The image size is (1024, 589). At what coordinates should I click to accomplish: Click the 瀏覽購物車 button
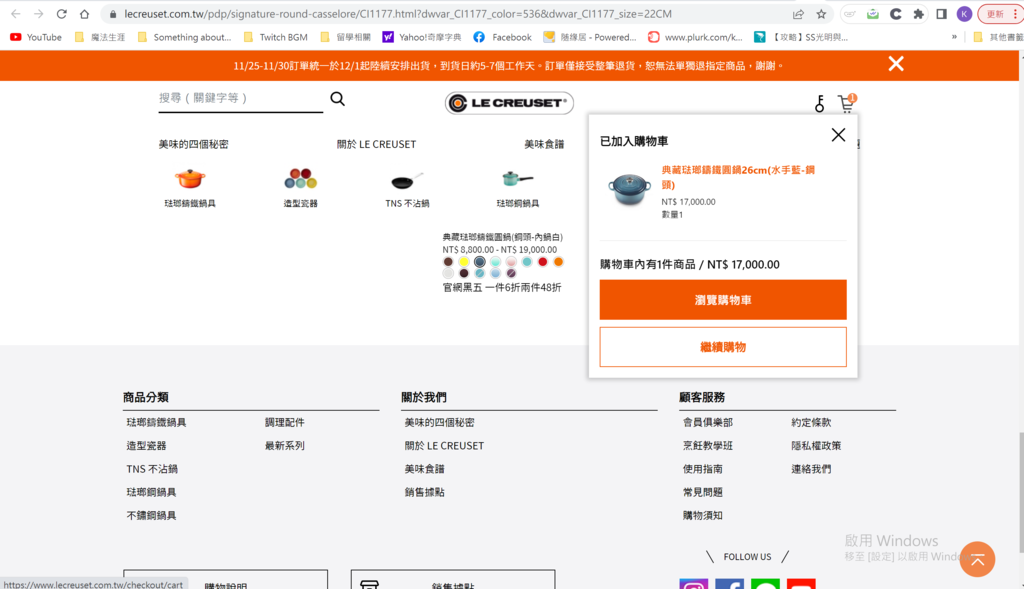(x=723, y=300)
